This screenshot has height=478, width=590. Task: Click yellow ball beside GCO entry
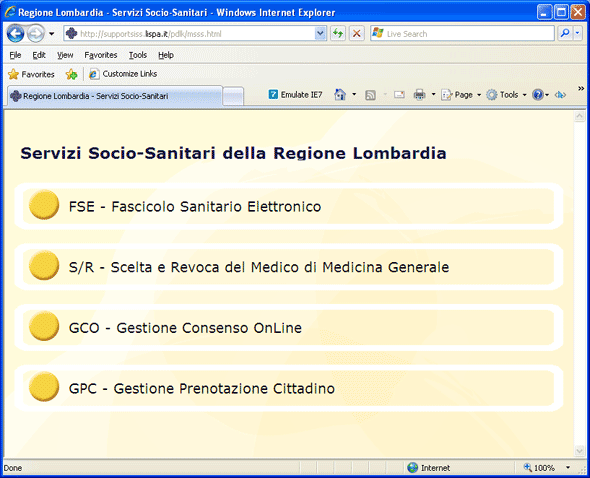pos(44,326)
